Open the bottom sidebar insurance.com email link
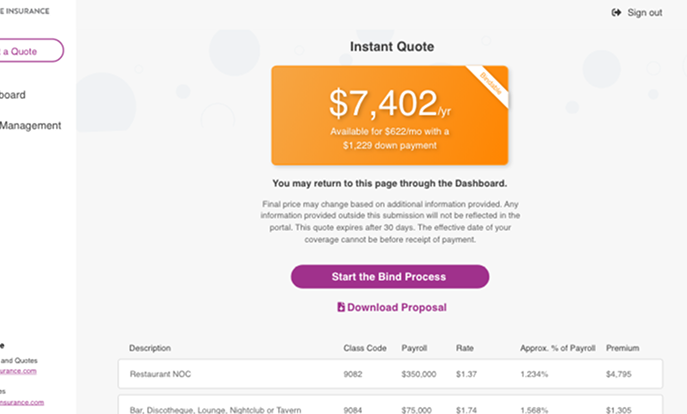The image size is (687, 414). tap(22, 402)
